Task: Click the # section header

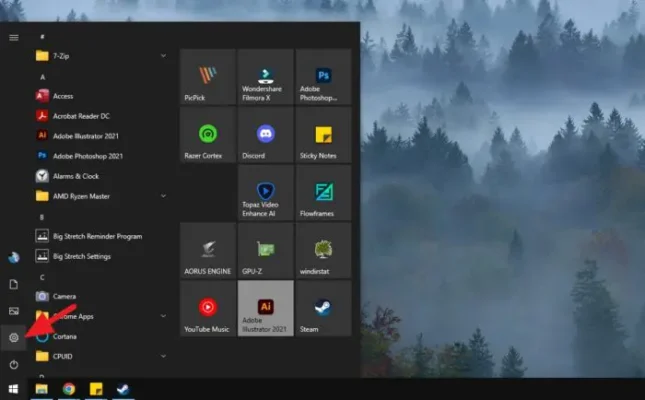Action: click(42, 37)
